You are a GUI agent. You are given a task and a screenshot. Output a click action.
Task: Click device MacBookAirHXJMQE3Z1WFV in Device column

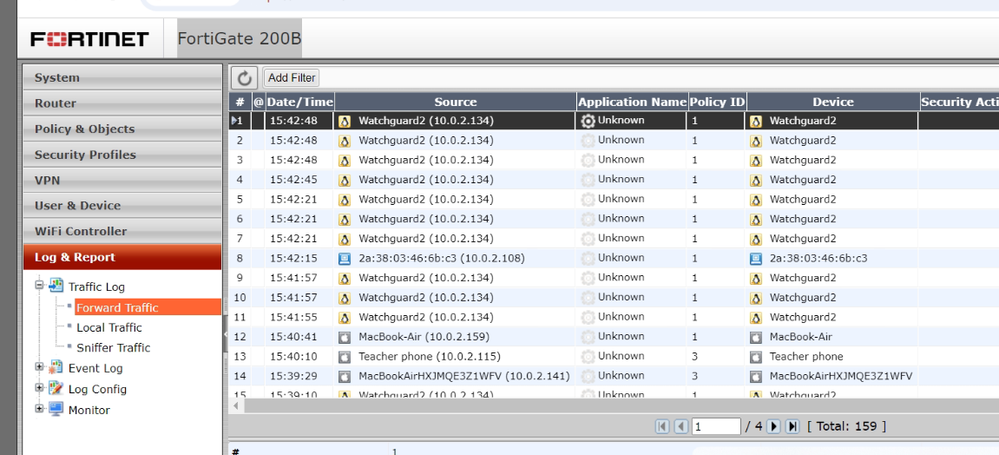(841, 376)
